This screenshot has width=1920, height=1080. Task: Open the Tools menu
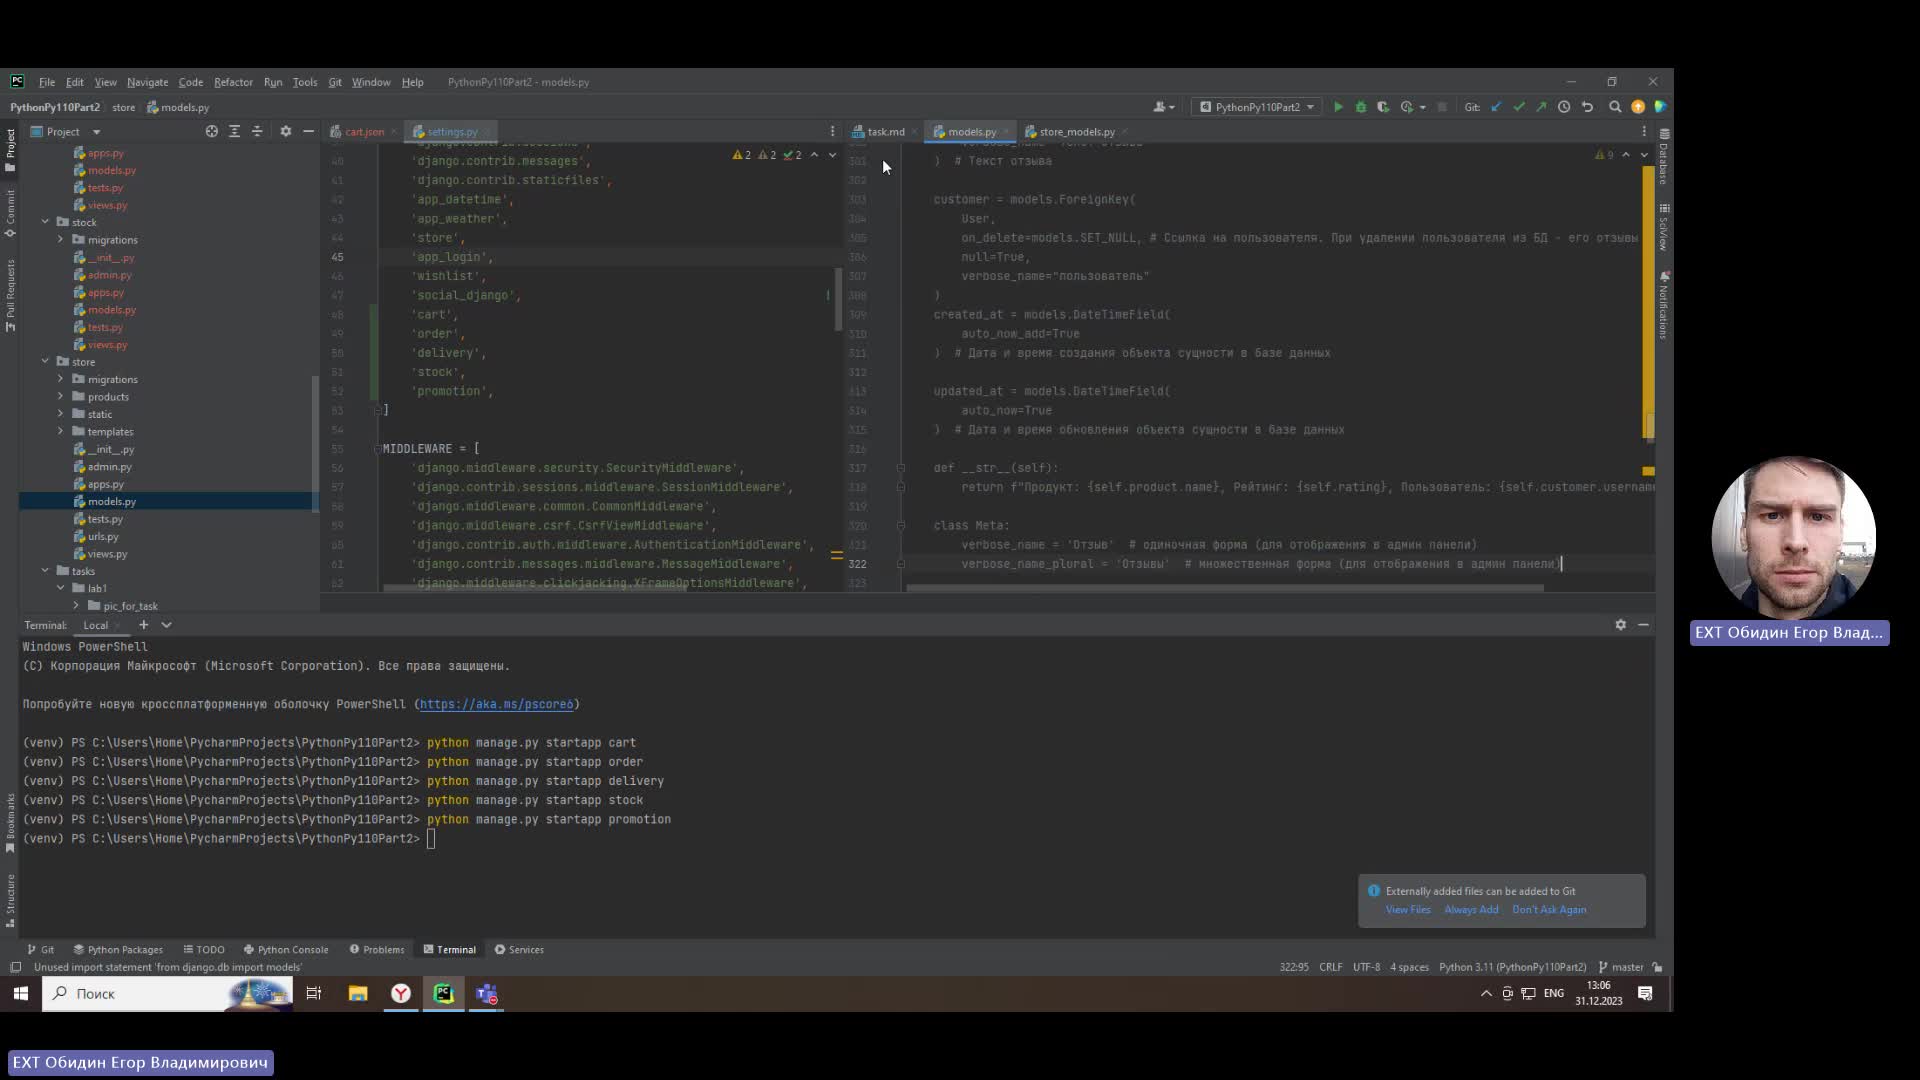[305, 82]
